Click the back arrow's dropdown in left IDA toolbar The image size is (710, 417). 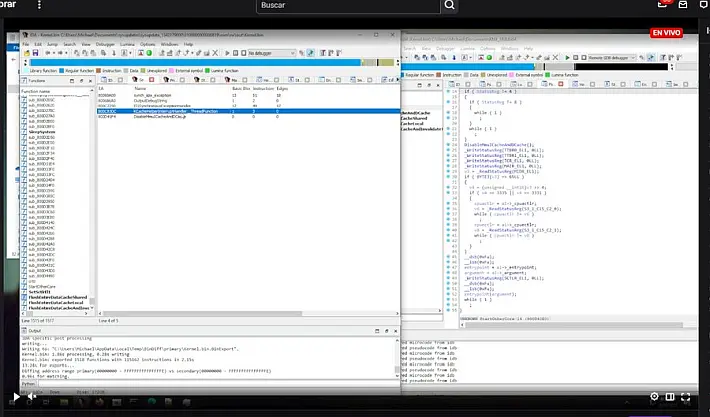click(53, 53)
